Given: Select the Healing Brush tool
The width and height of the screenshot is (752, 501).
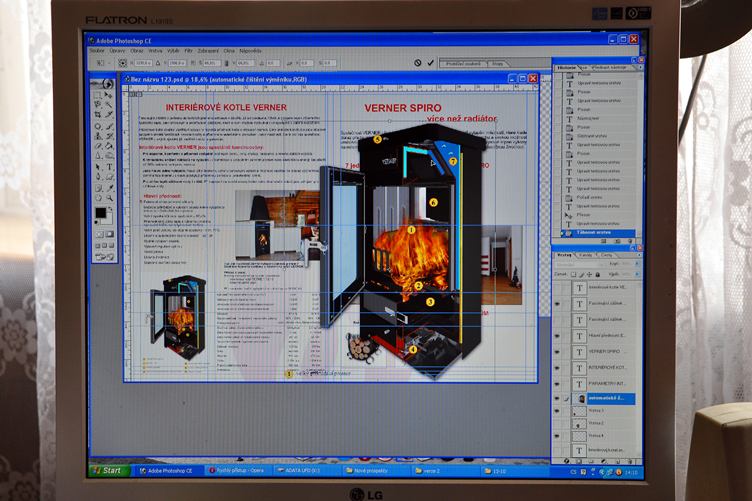Looking at the screenshot, I should click(x=98, y=127).
